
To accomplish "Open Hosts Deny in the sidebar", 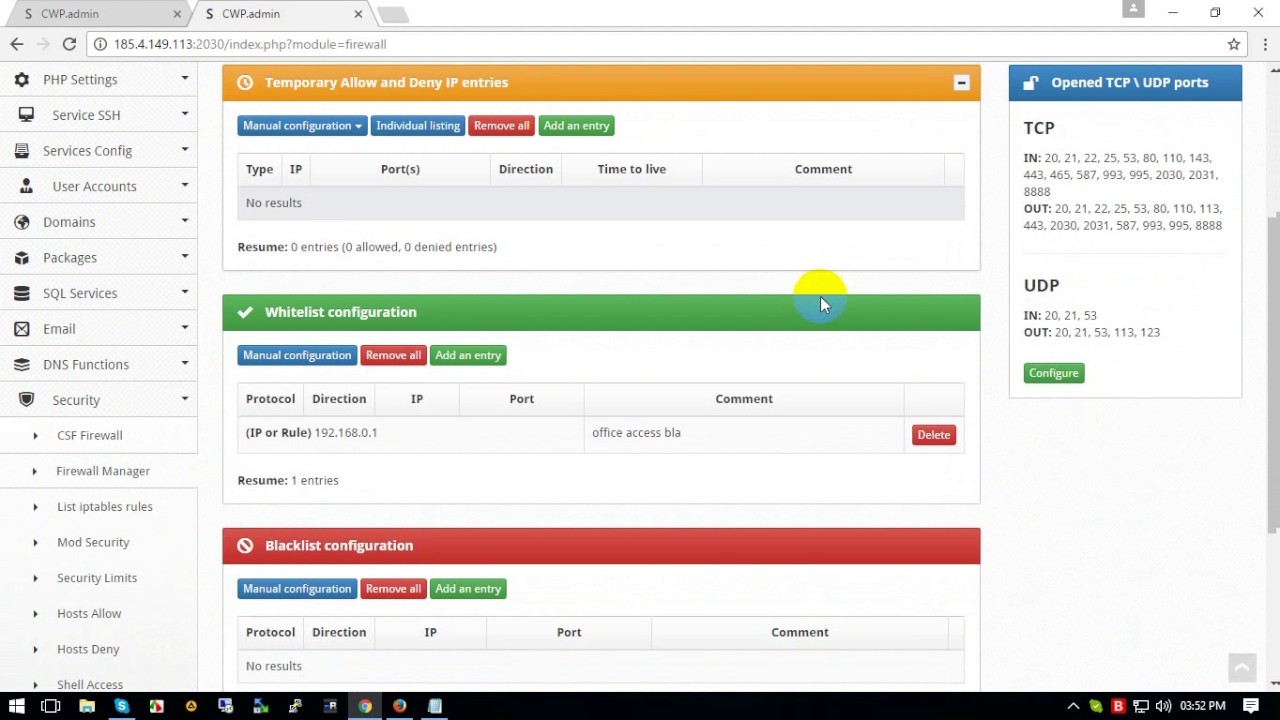I will tap(88, 649).
